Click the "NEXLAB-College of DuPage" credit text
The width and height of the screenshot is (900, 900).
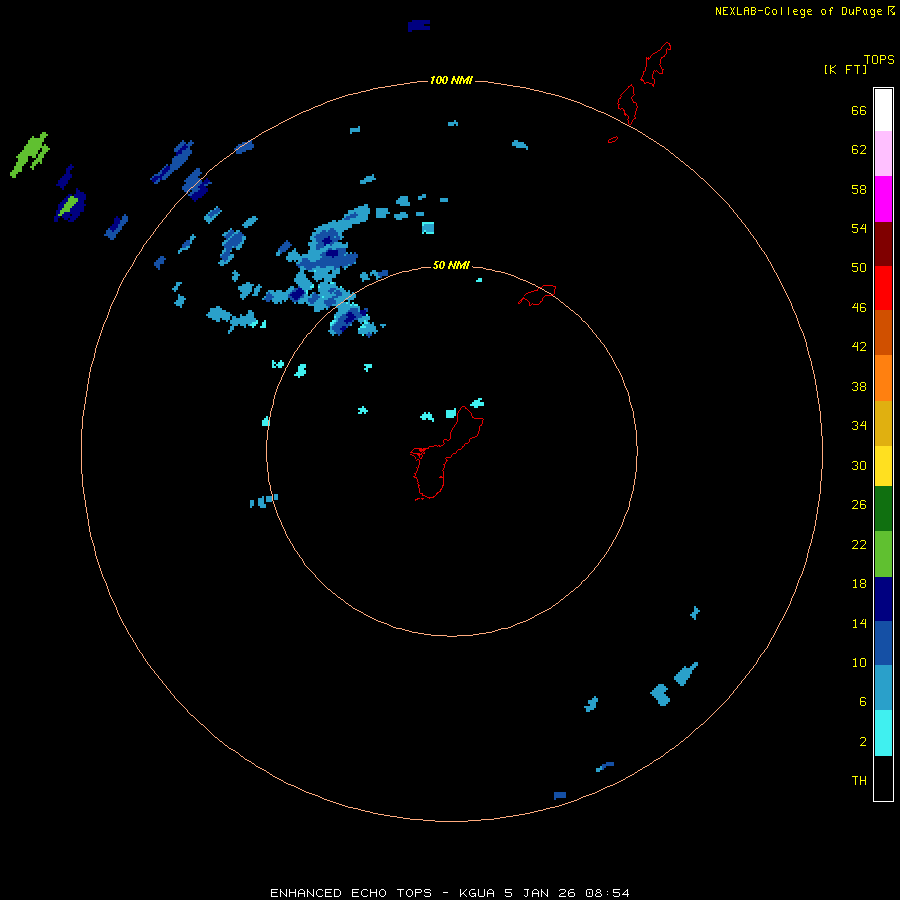[798, 11]
